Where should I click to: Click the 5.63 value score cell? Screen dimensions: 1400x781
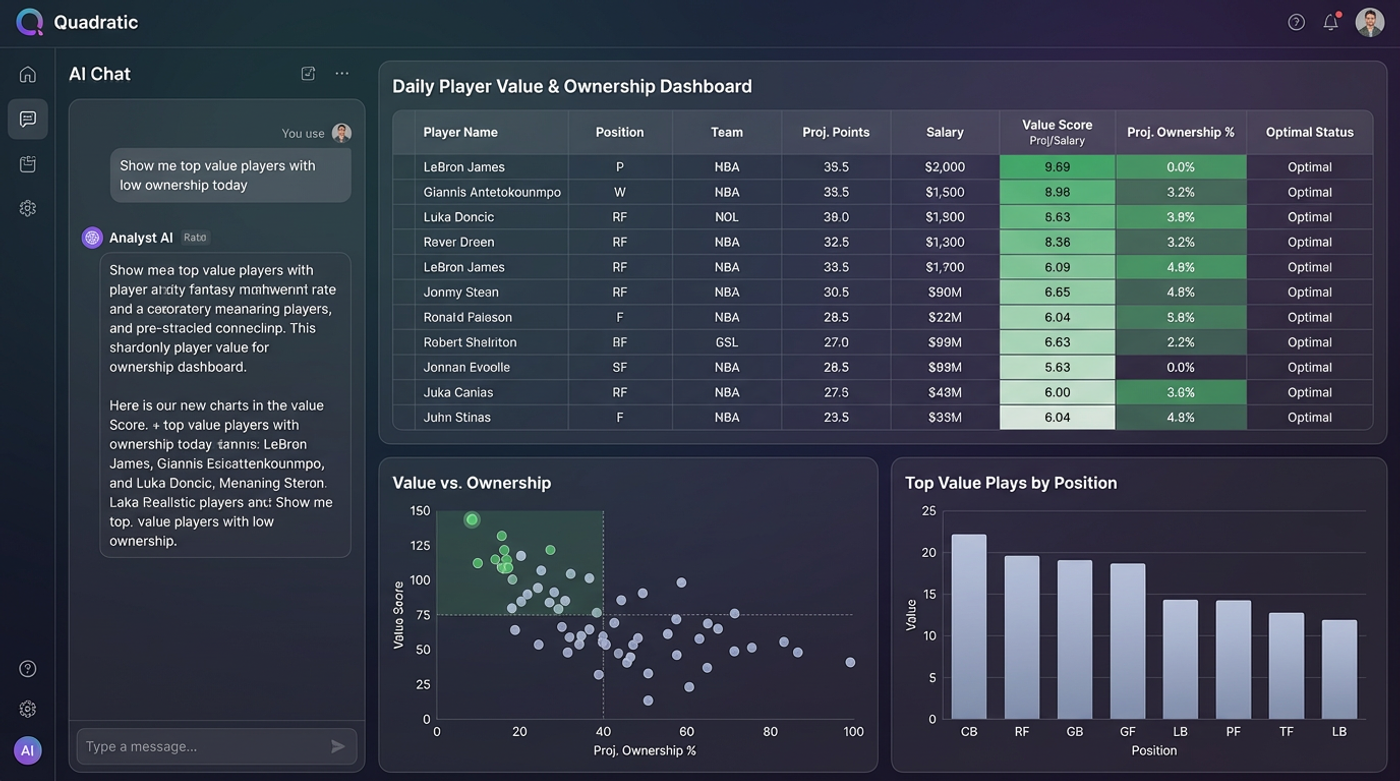tap(1057, 367)
